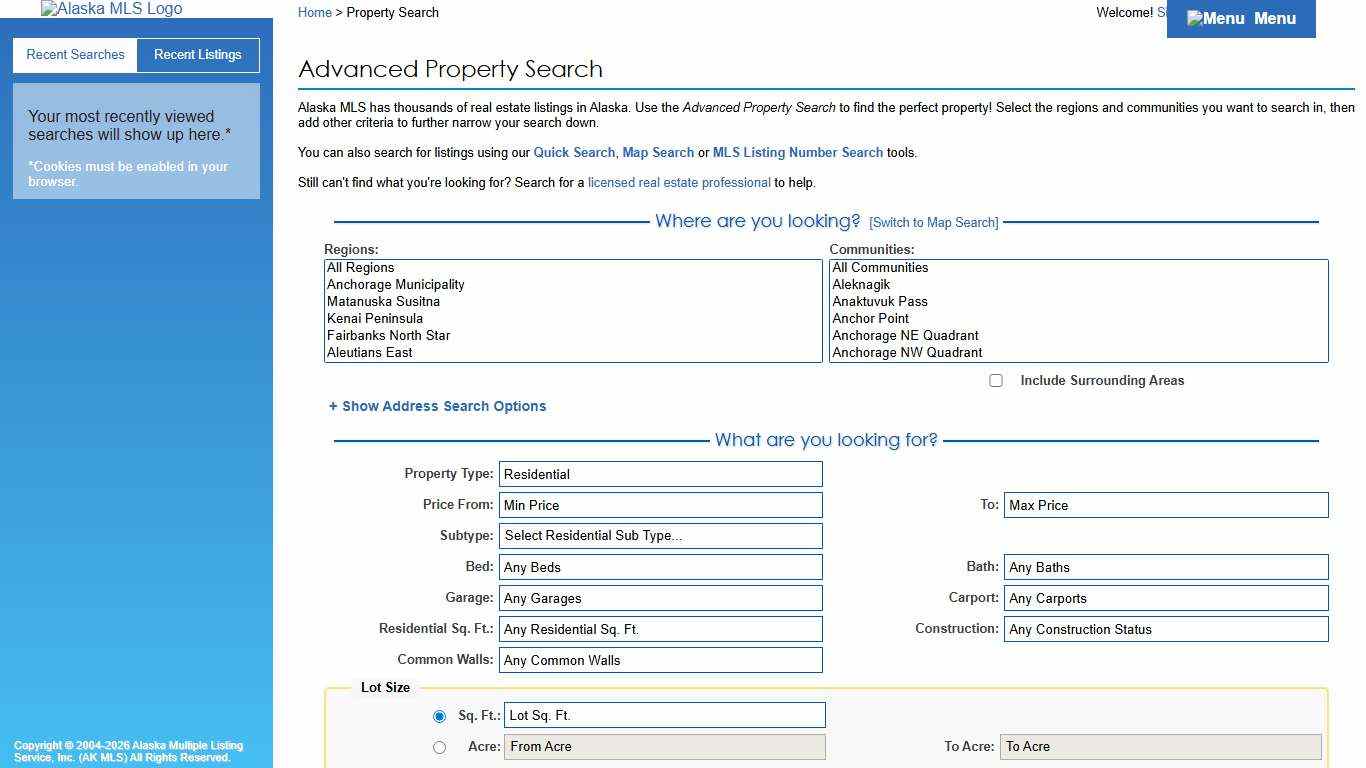The image size is (1366, 768).
Task: Click the Switch to Map Search link
Action: (x=933, y=222)
